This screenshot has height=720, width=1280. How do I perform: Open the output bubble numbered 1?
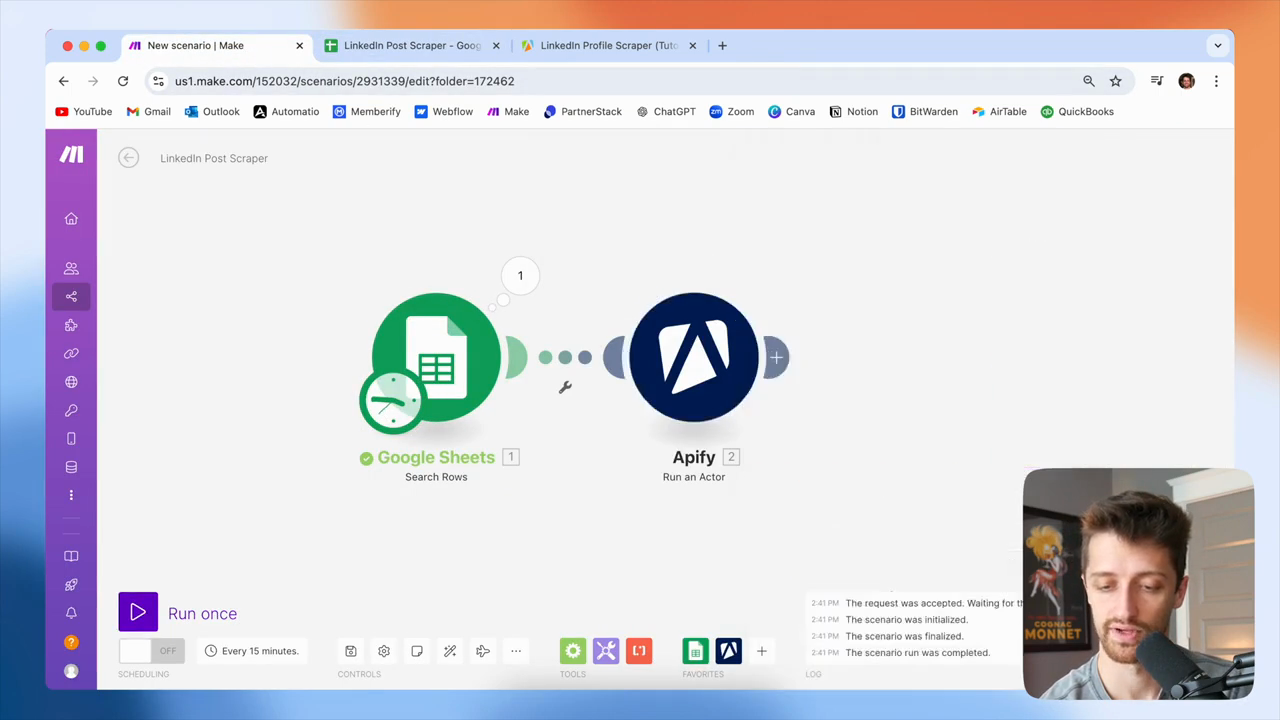point(520,276)
